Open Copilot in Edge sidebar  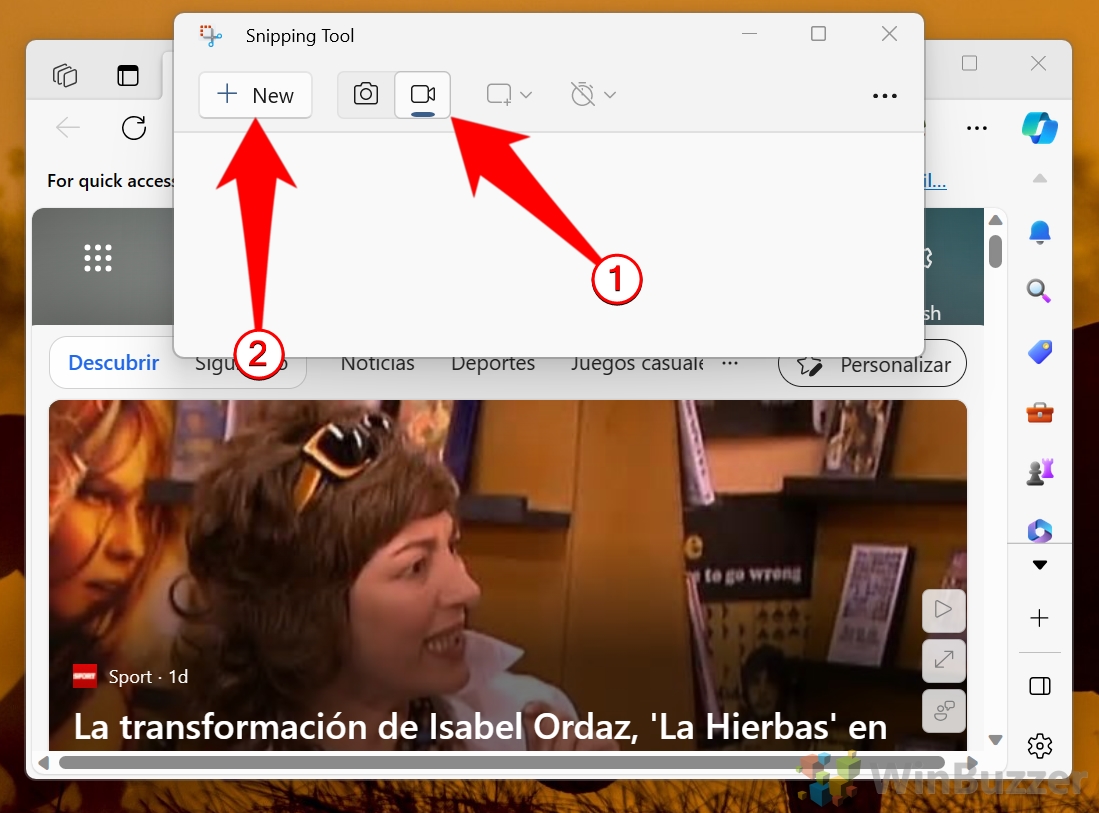point(1039,128)
